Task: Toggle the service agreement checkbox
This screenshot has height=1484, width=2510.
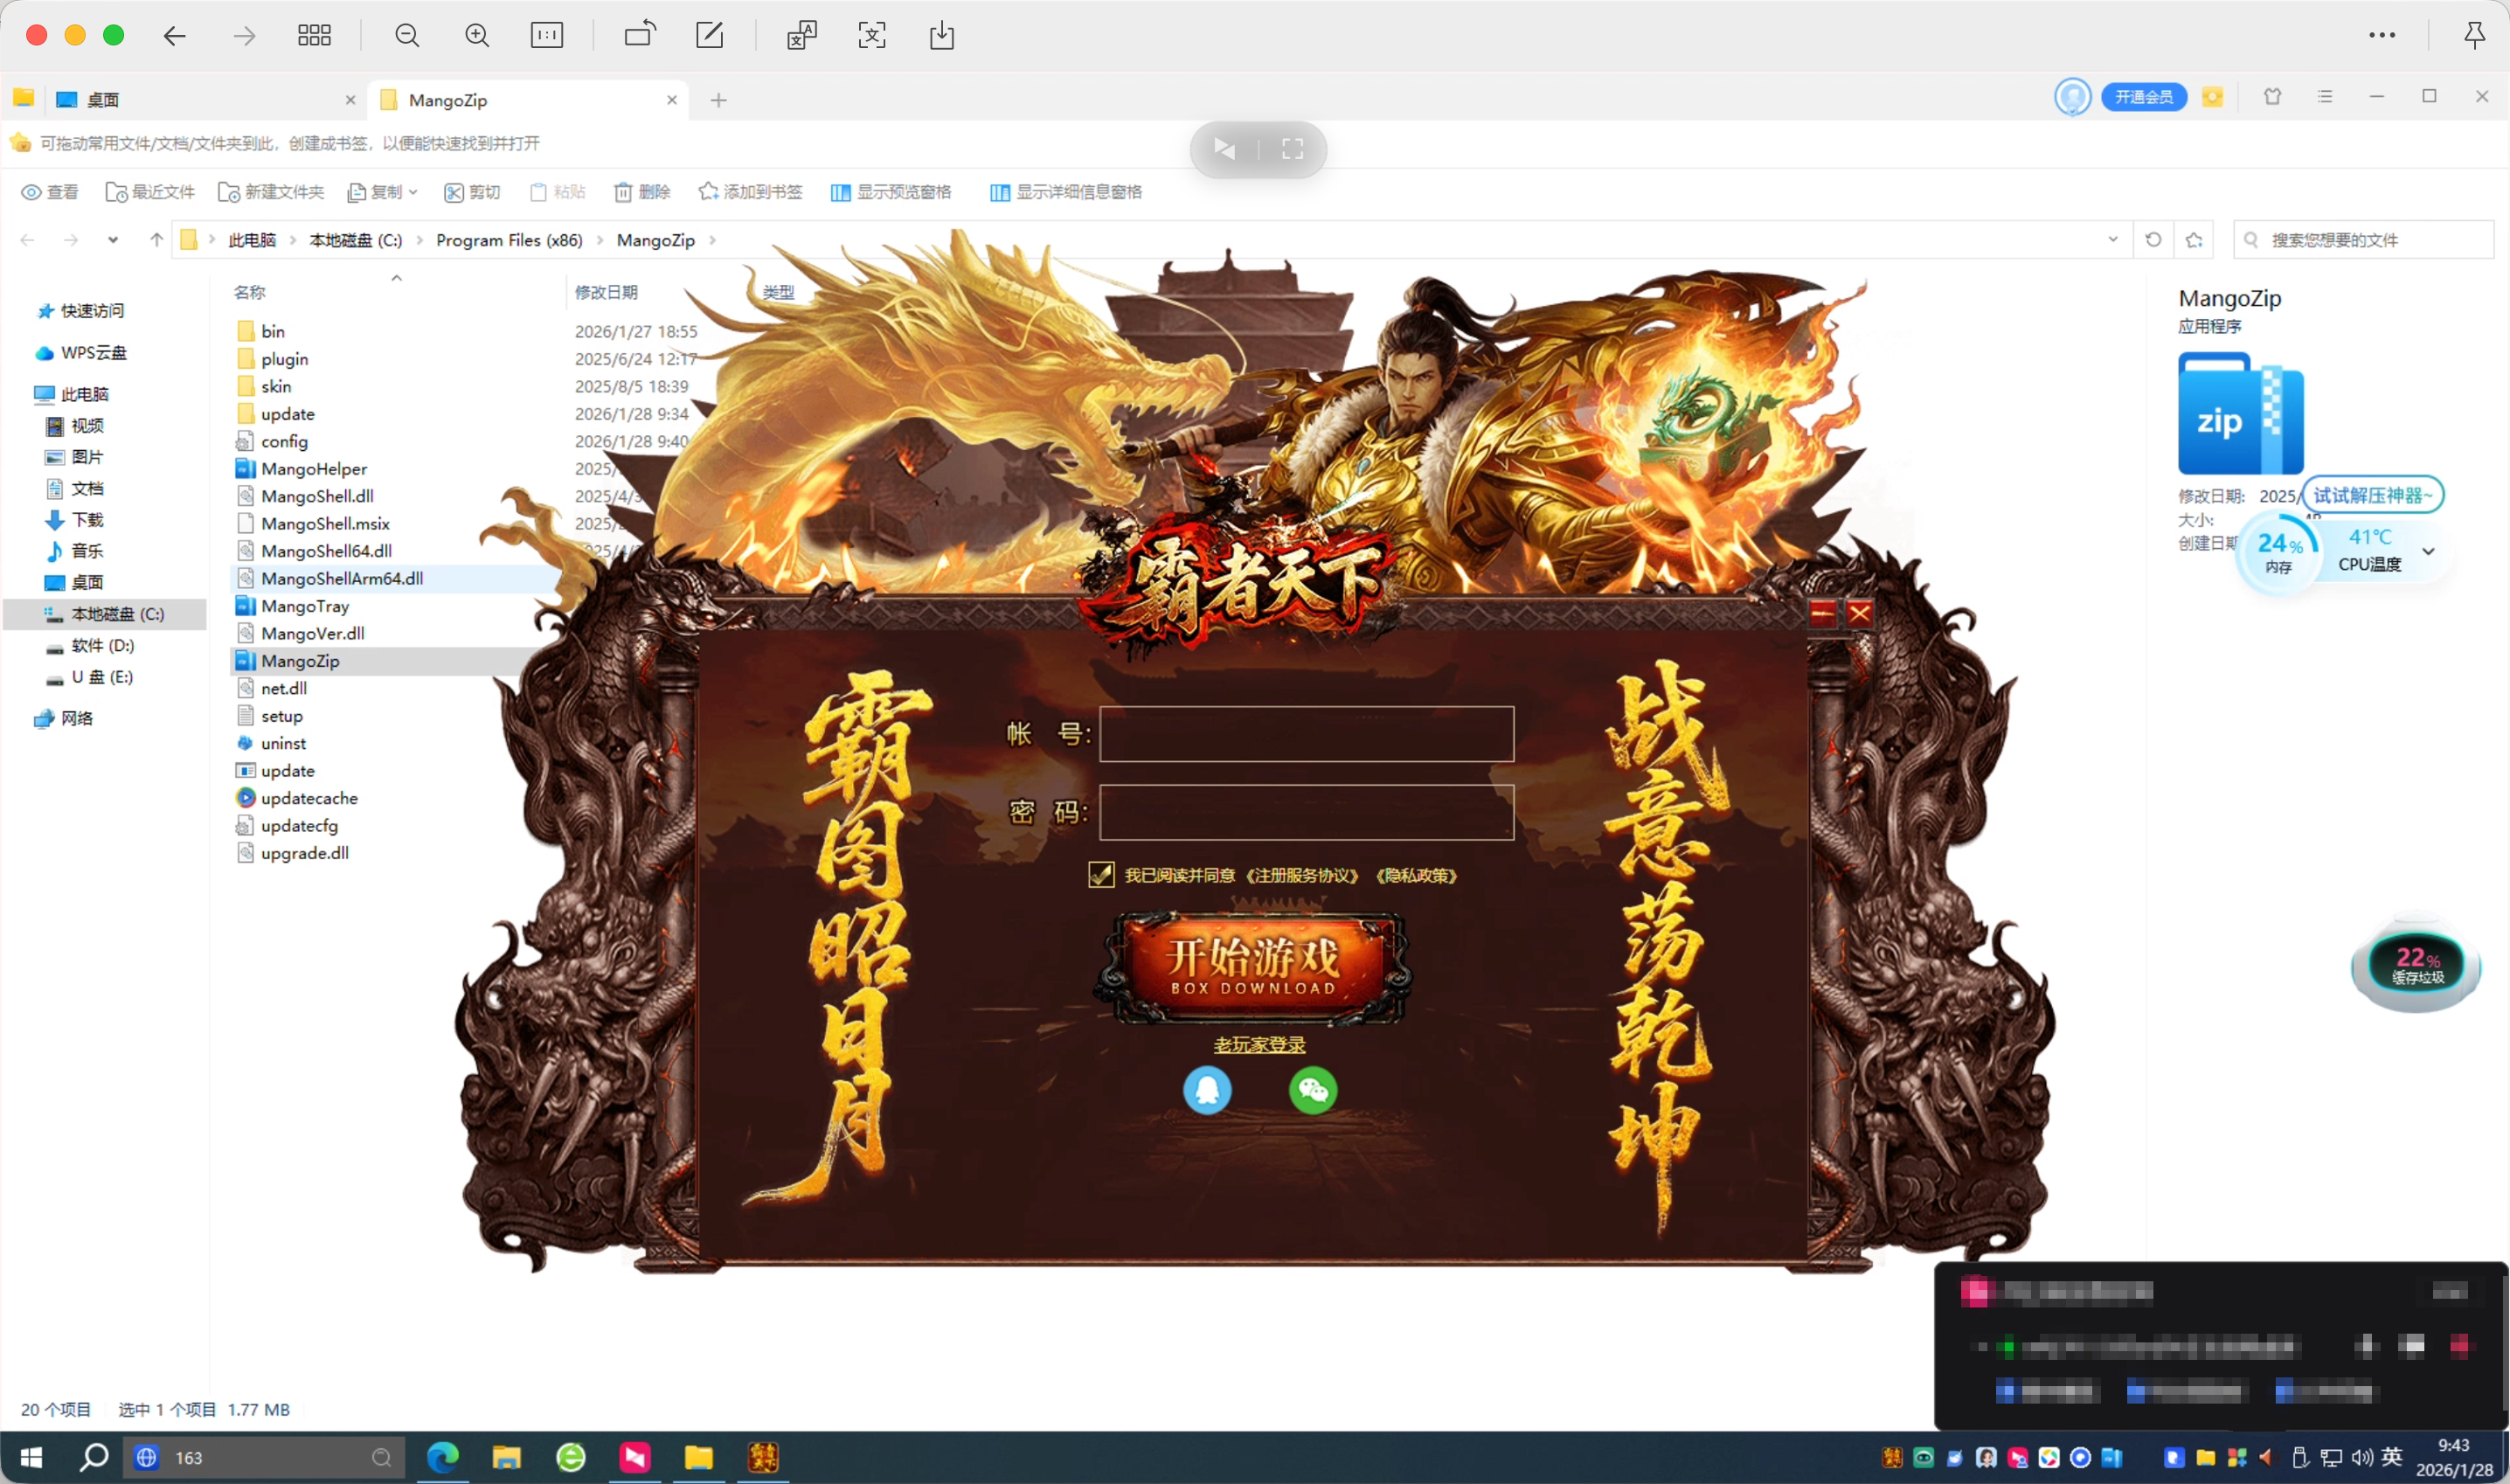Action: pyautogui.click(x=1101, y=875)
